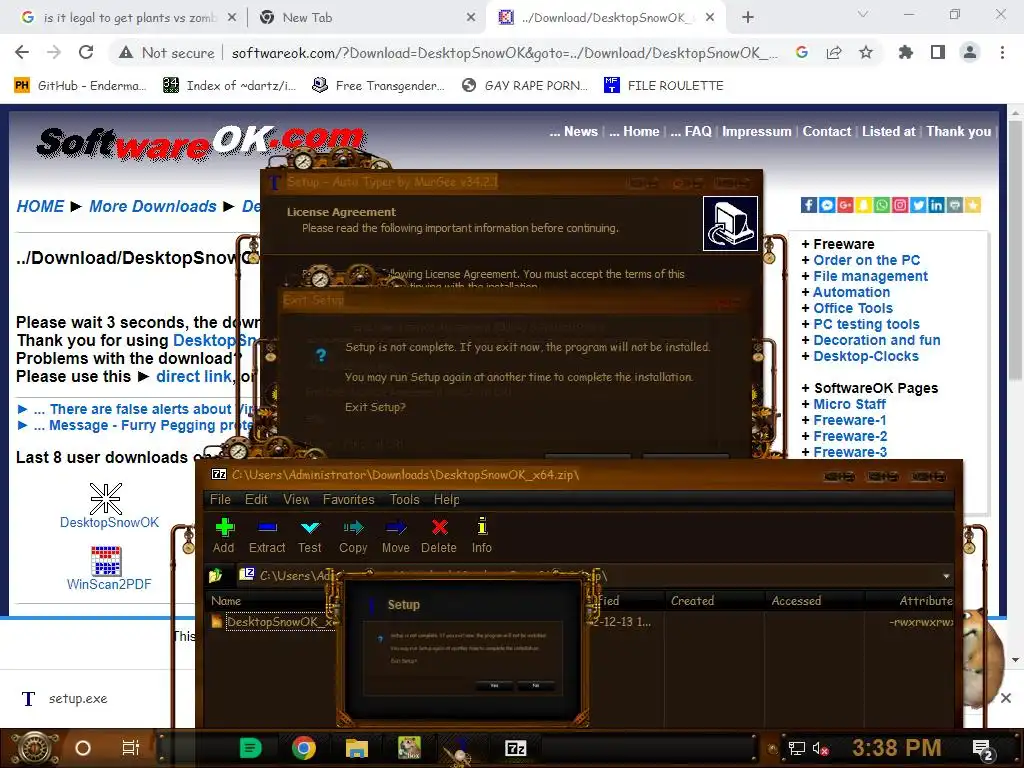This screenshot has width=1024, height=768.
Task: Open the Chrome extensions puzzle icon
Action: [x=906, y=52]
